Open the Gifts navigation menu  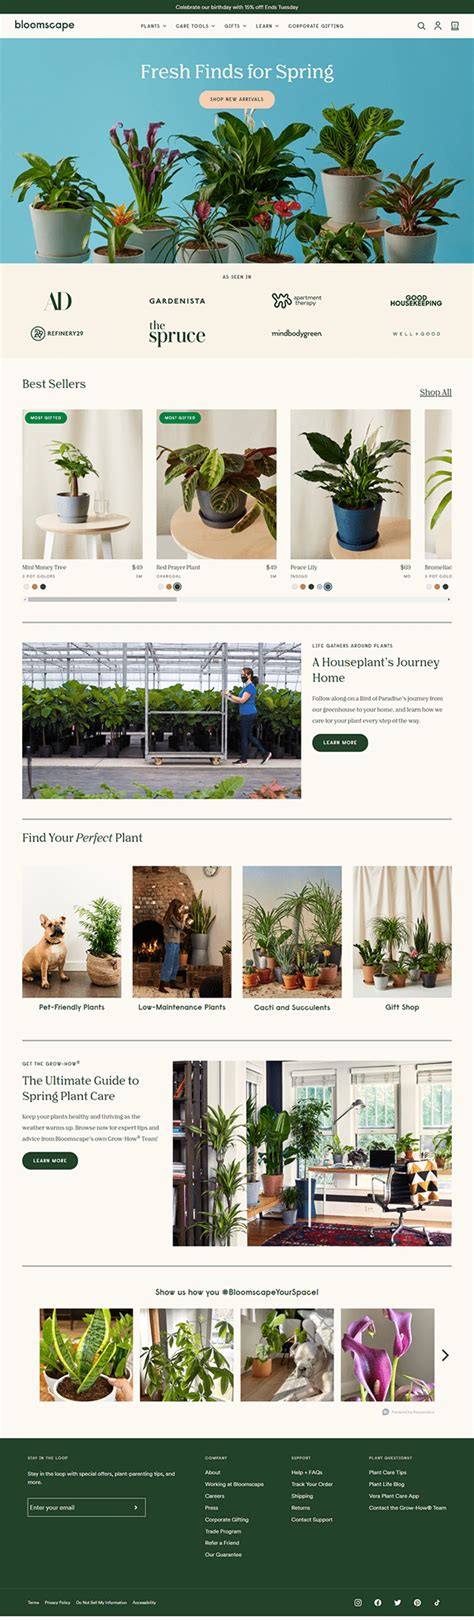[235, 26]
